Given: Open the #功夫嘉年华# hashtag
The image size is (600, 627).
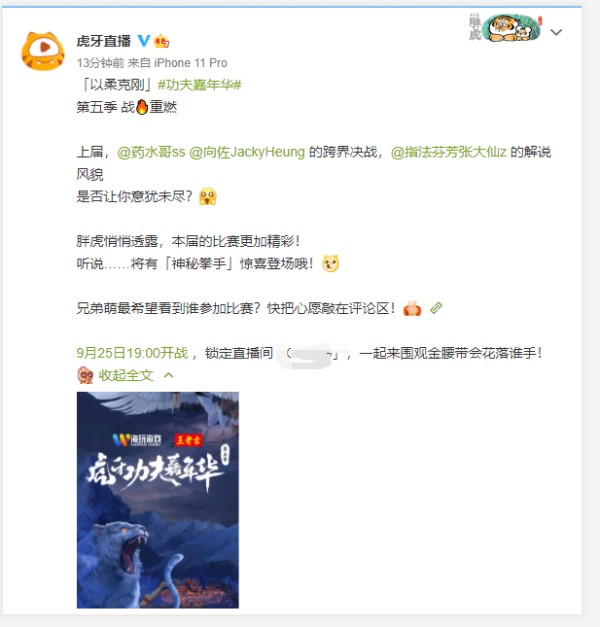Looking at the screenshot, I should [x=199, y=85].
